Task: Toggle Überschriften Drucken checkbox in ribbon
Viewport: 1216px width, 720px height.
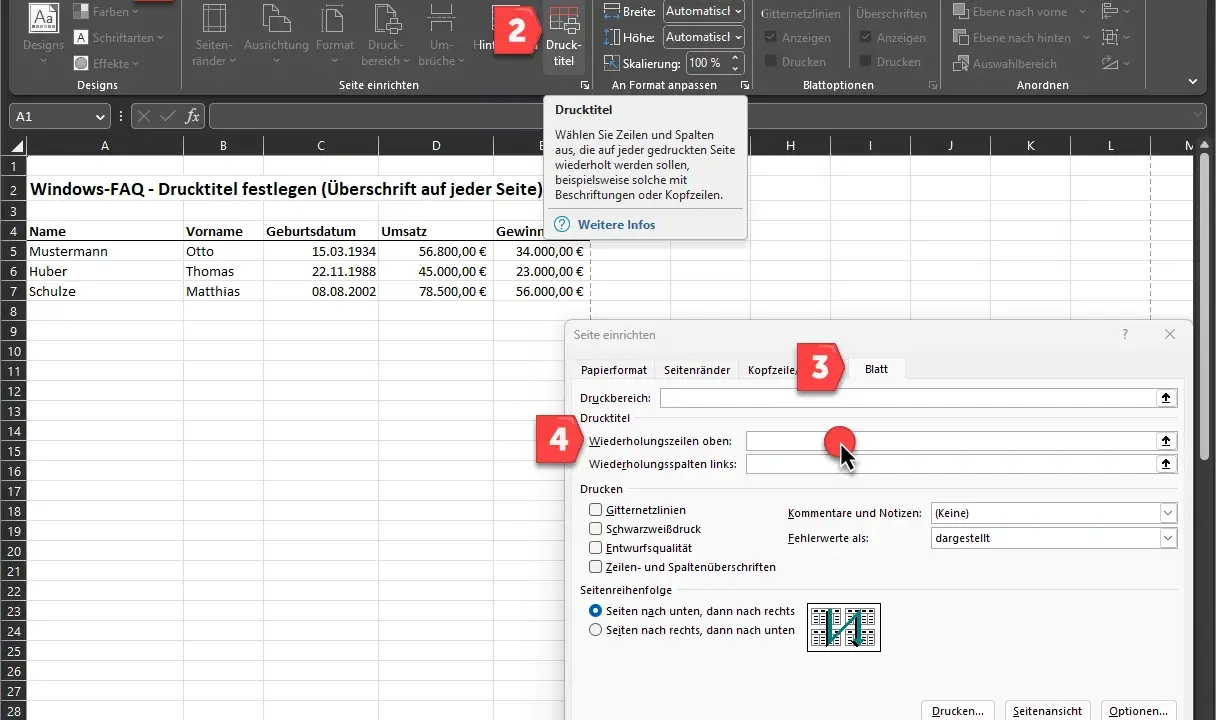Action: coord(866,62)
